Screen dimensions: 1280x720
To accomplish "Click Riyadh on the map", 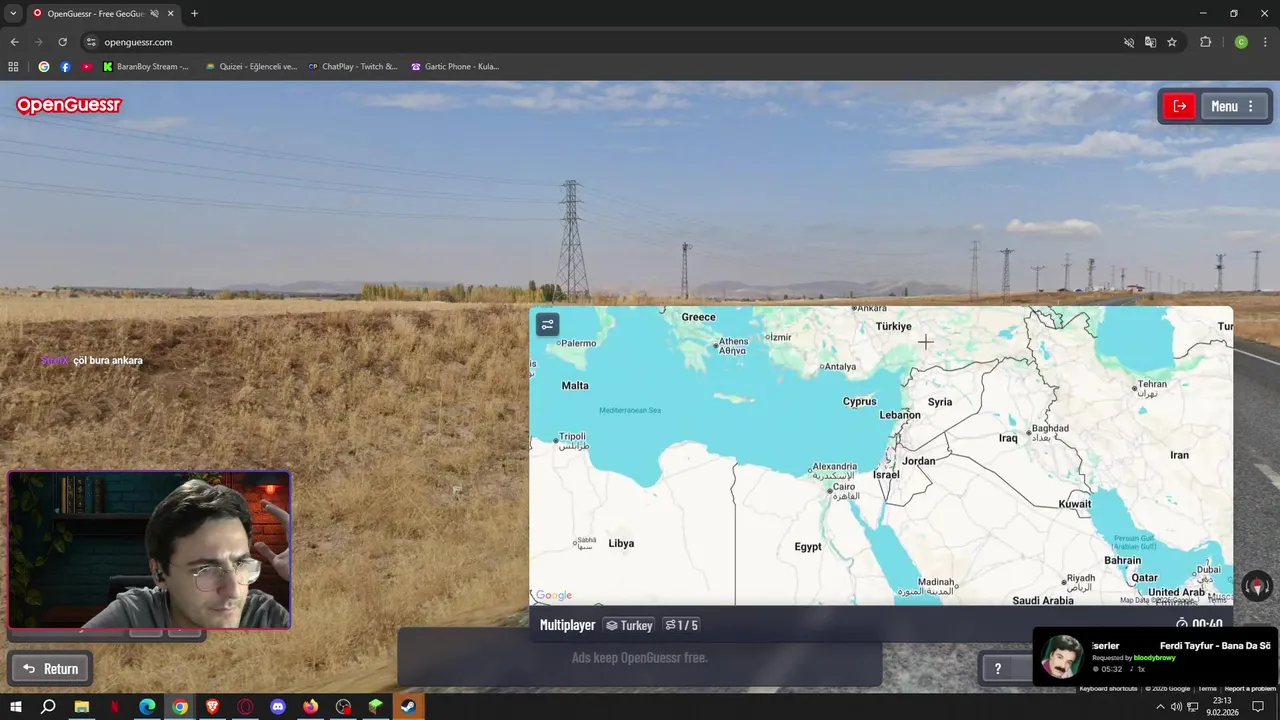I will tap(1079, 582).
